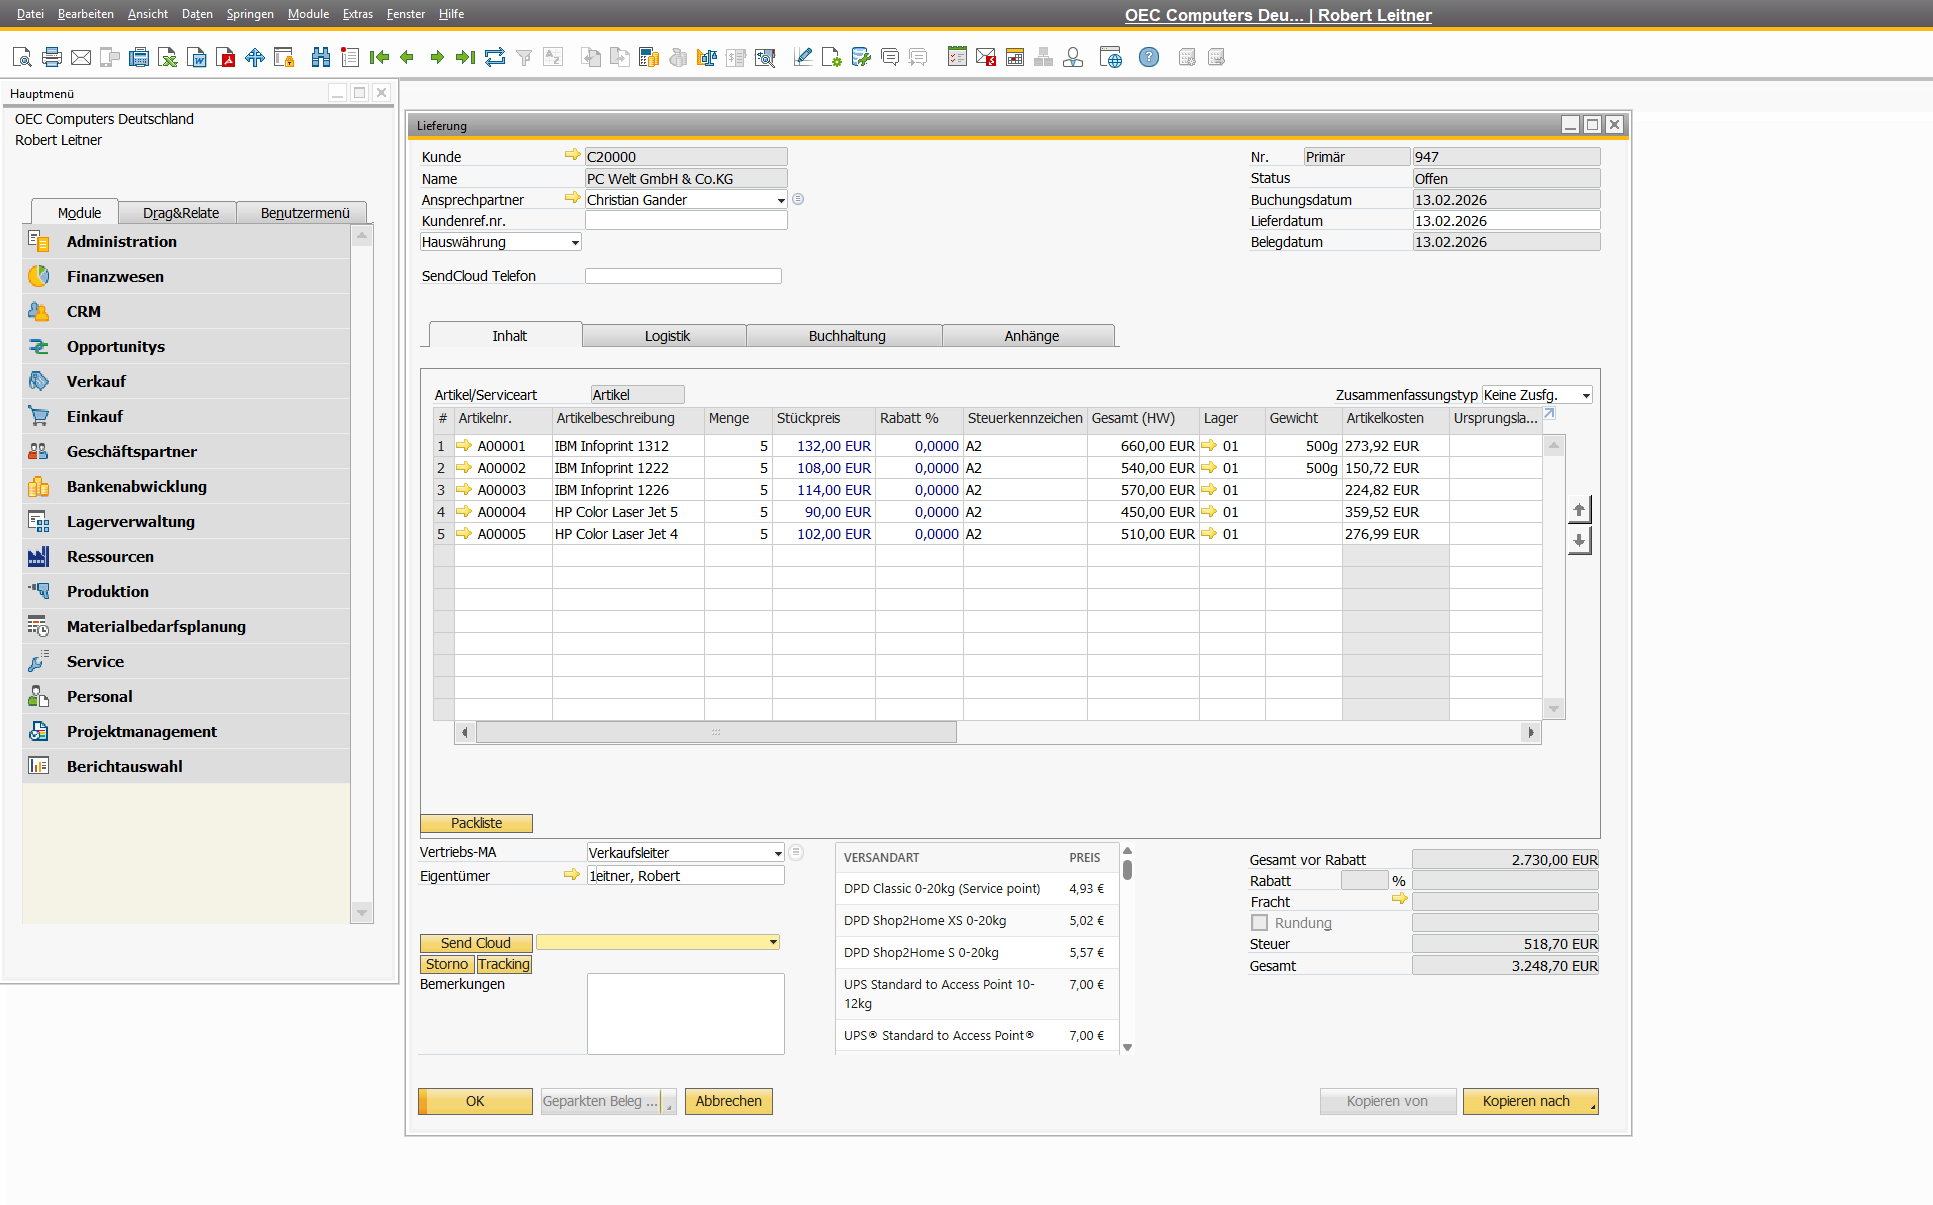
Task: Enable the Rundung checkbox
Action: [x=1259, y=922]
